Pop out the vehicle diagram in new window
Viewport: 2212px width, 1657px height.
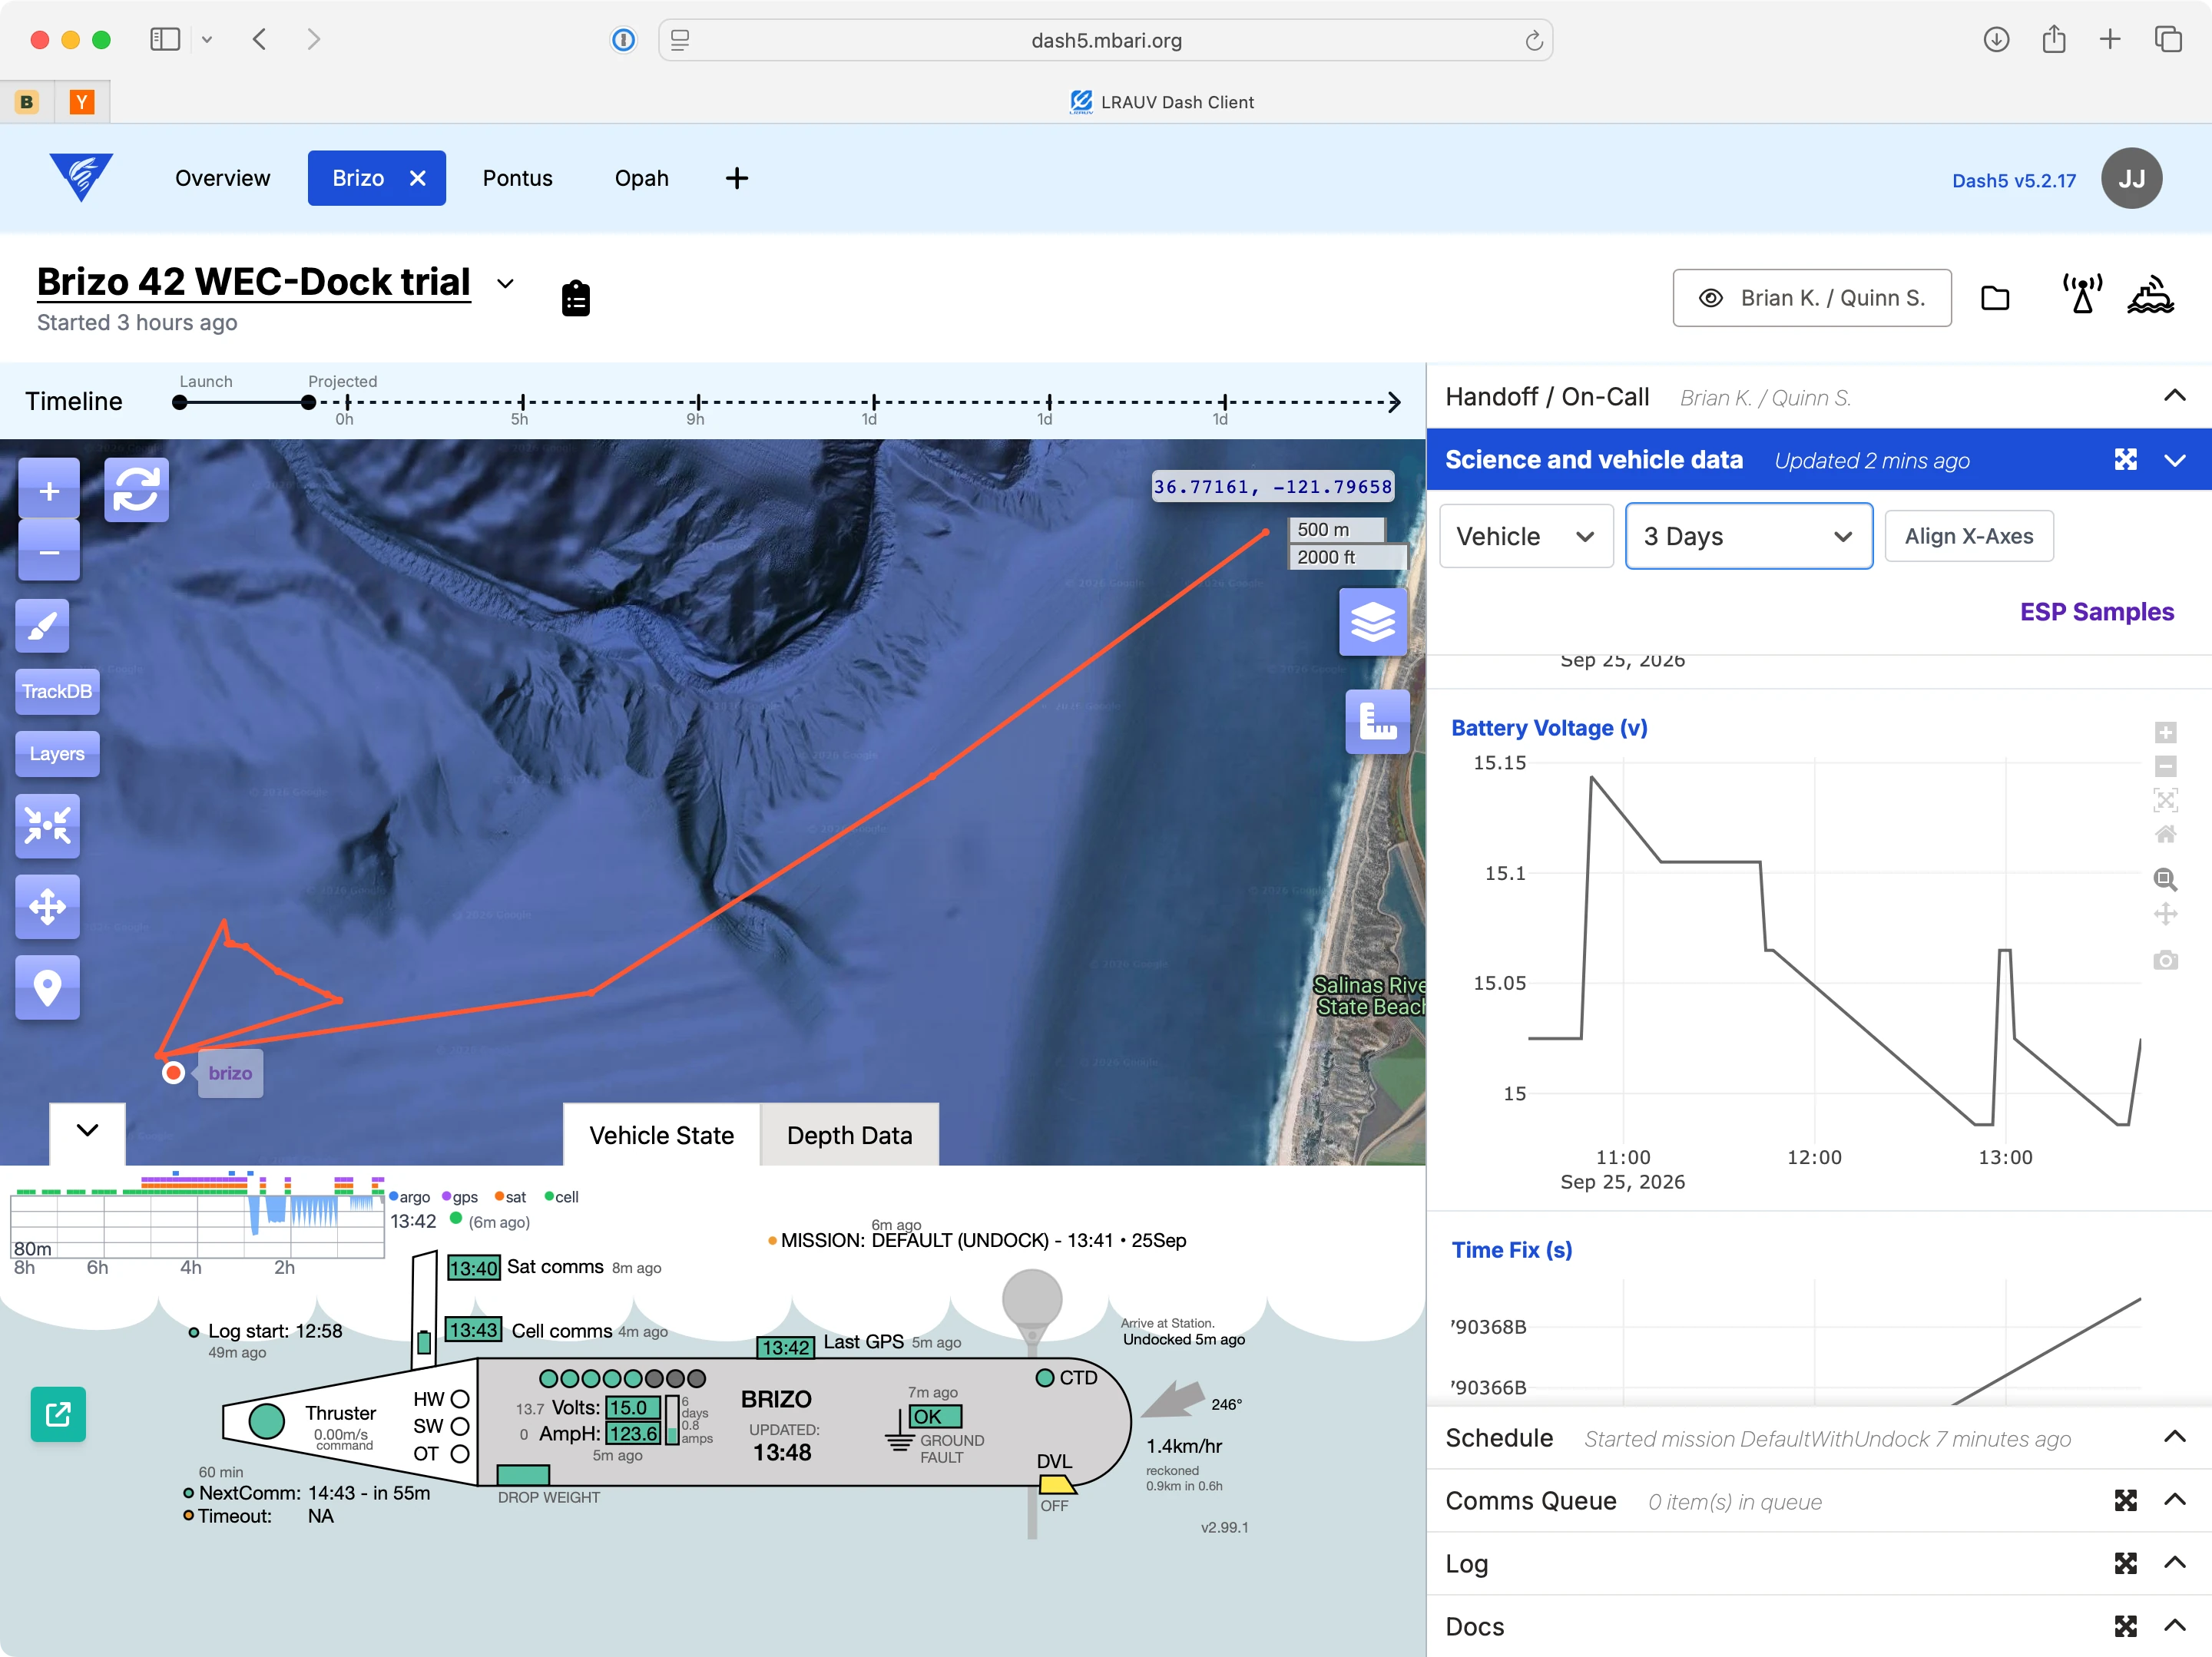(58, 1414)
